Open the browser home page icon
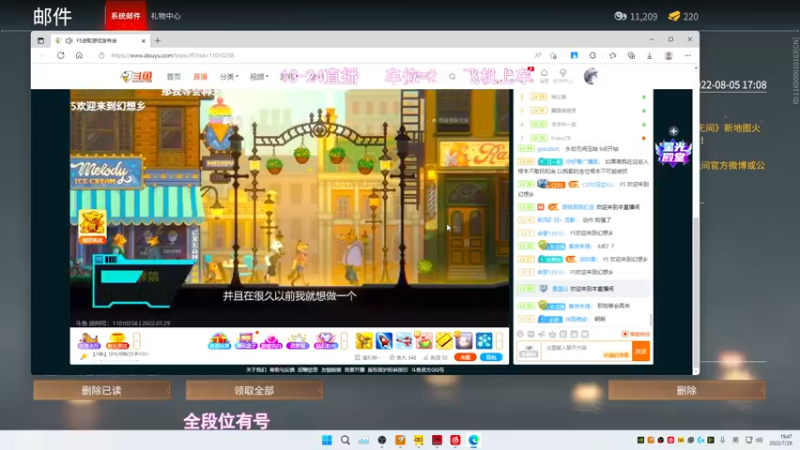The height and width of the screenshot is (450, 800). [x=79, y=56]
